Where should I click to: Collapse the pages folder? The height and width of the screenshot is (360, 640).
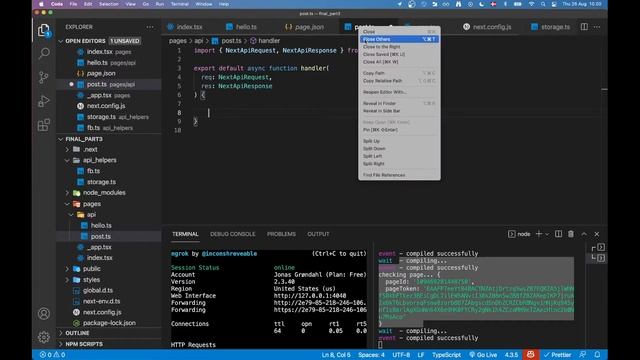pyautogui.click(x=67, y=204)
